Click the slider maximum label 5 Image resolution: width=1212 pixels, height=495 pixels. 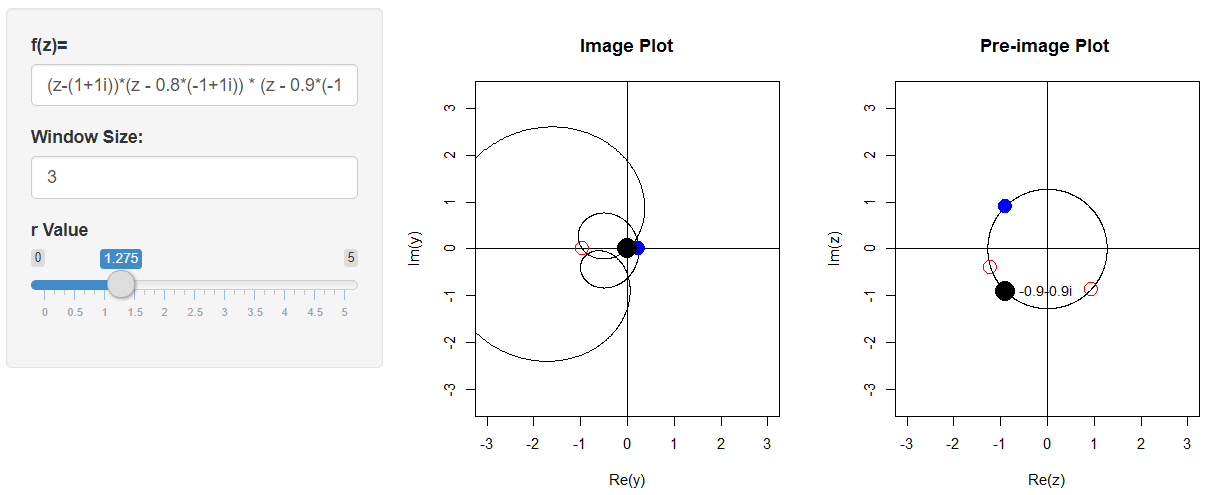(350, 258)
